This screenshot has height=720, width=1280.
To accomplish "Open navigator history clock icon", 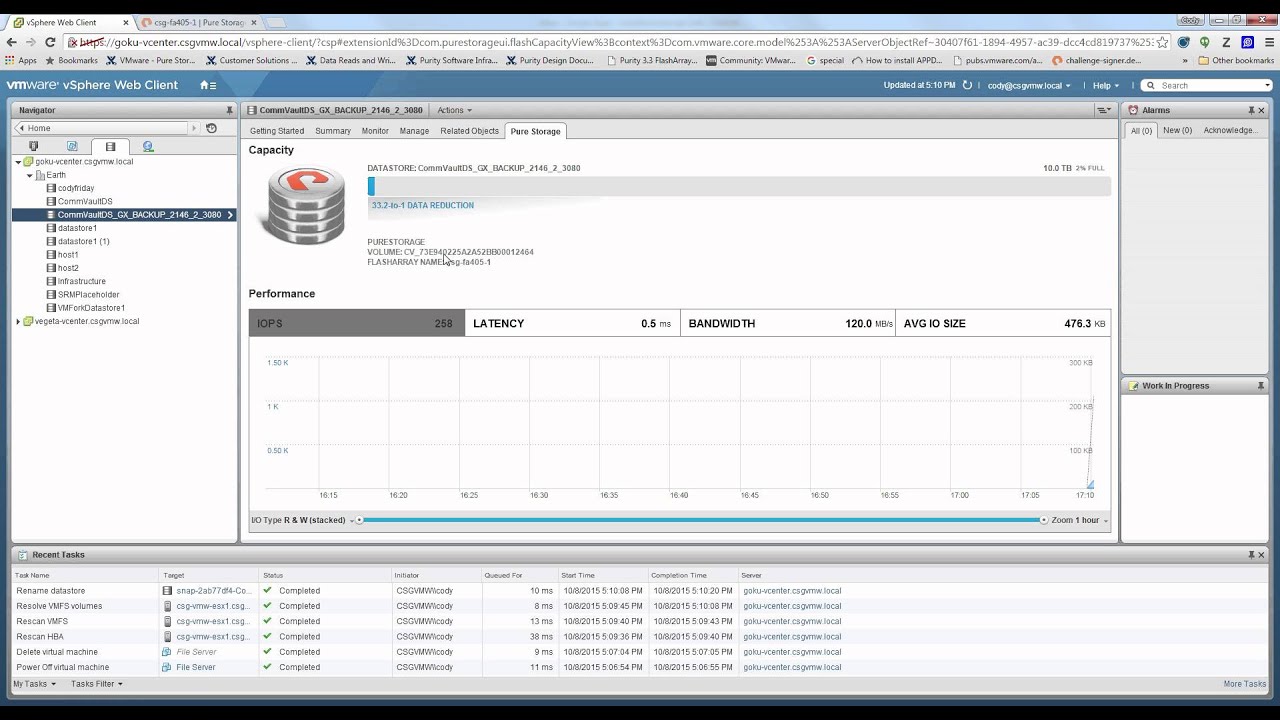I will (211, 128).
